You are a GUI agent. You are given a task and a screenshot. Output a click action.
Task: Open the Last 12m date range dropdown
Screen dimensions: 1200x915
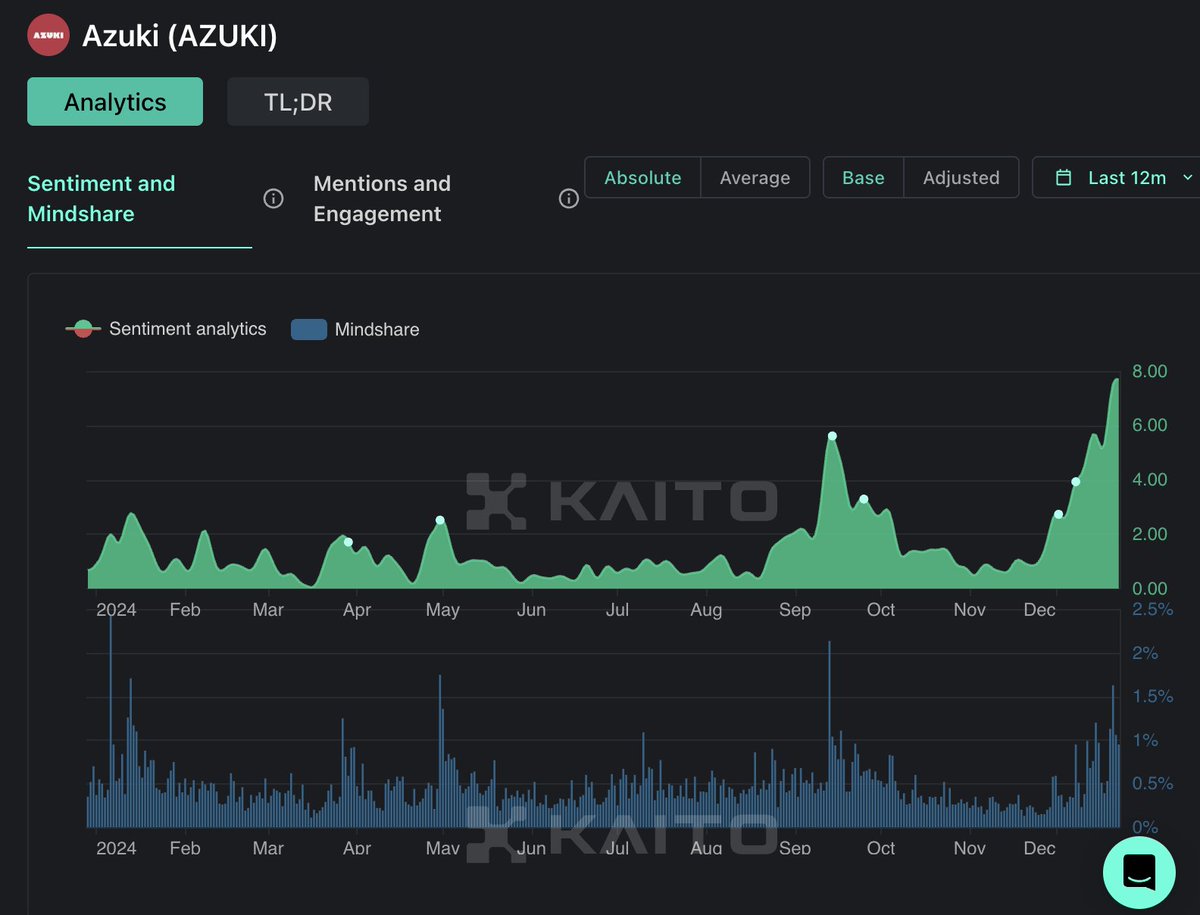[1116, 177]
